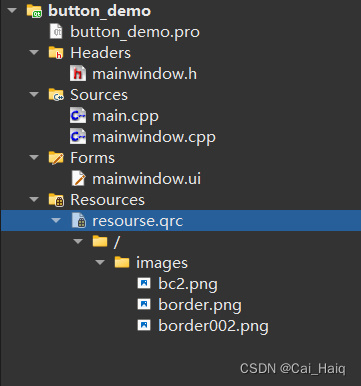Click the main.cpp file icon
Image resolution: width=361 pixels, height=386 pixels.
(x=78, y=116)
